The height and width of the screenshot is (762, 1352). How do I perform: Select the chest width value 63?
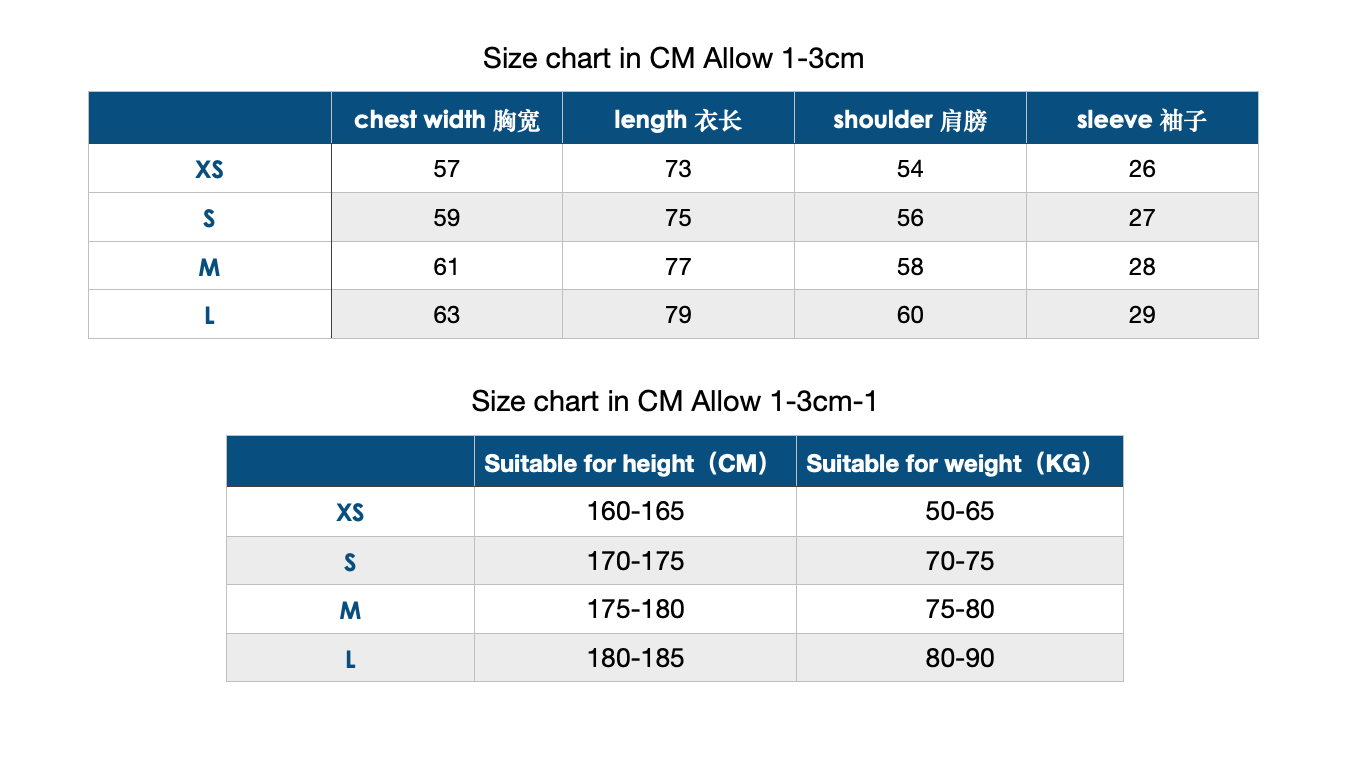point(447,315)
